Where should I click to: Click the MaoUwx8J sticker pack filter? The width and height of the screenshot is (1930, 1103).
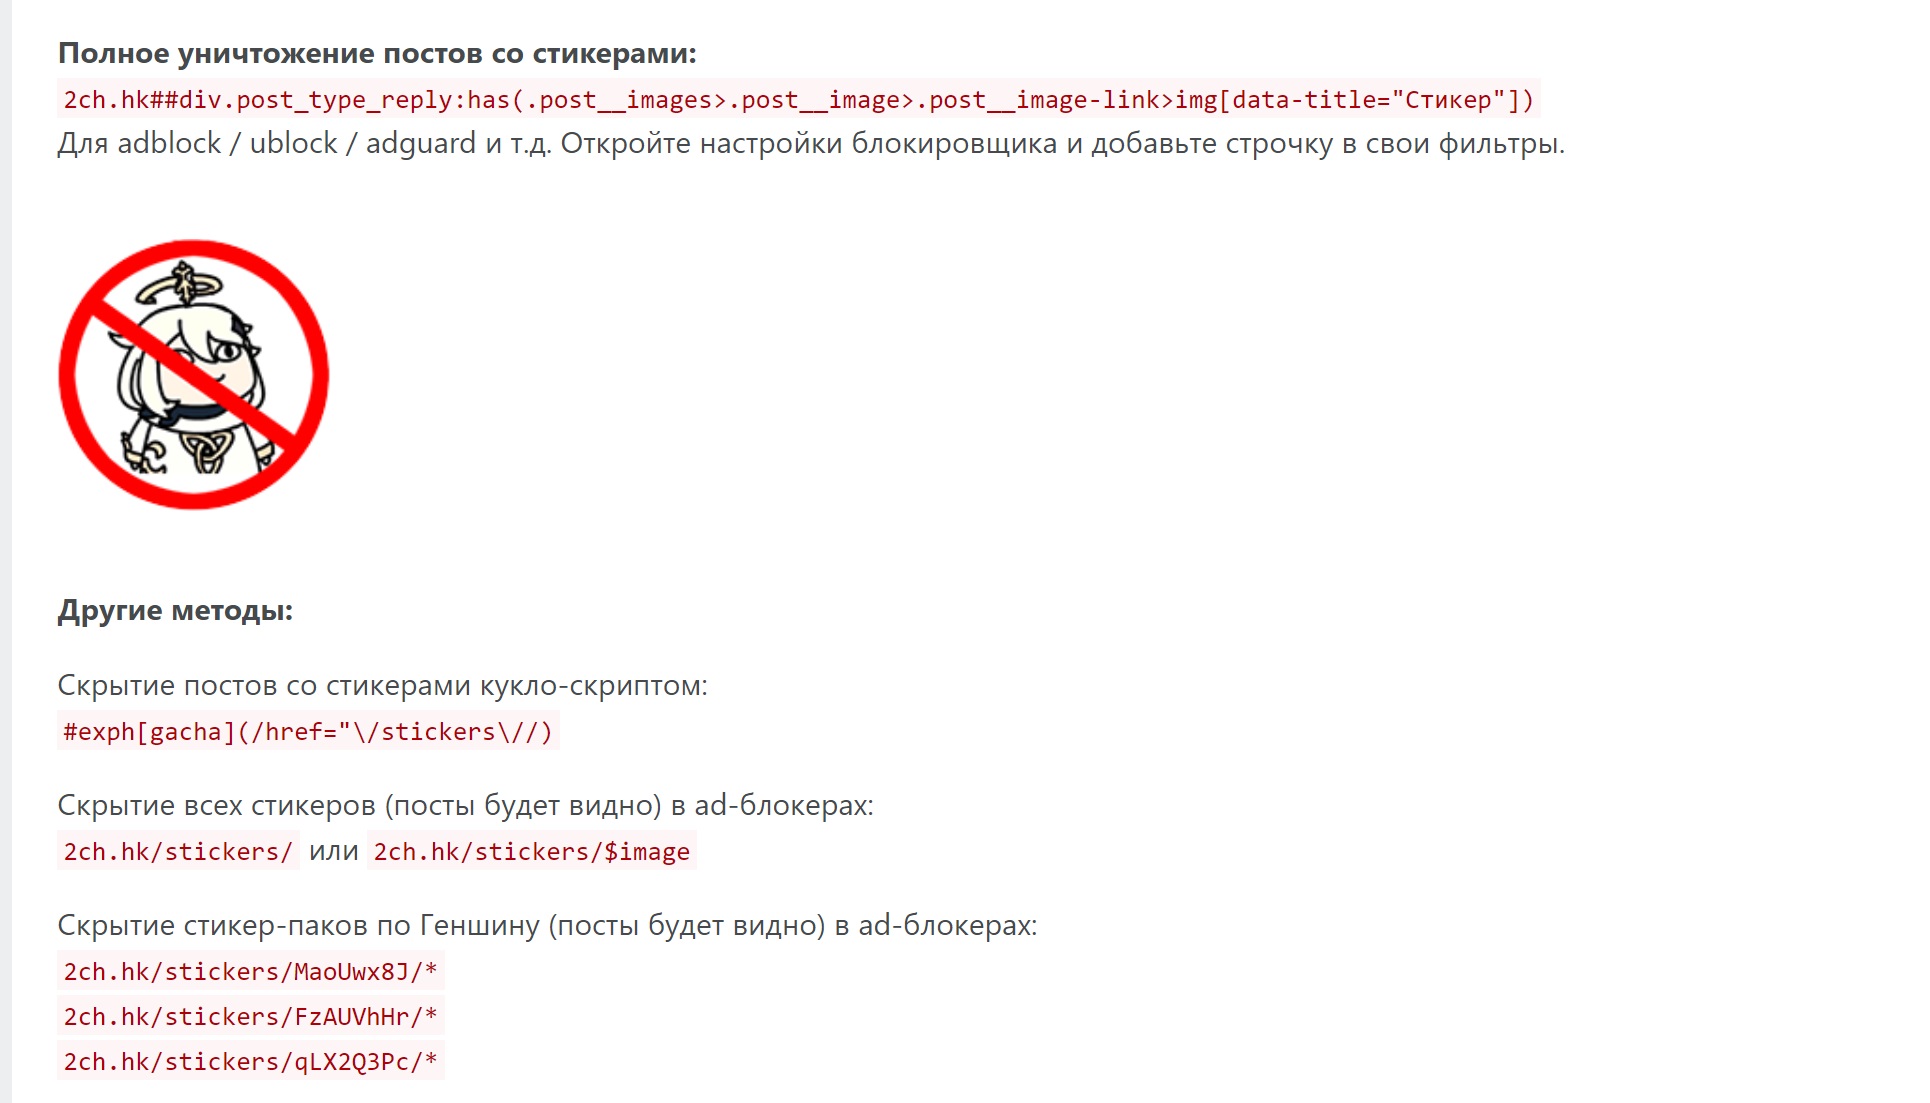(x=251, y=972)
